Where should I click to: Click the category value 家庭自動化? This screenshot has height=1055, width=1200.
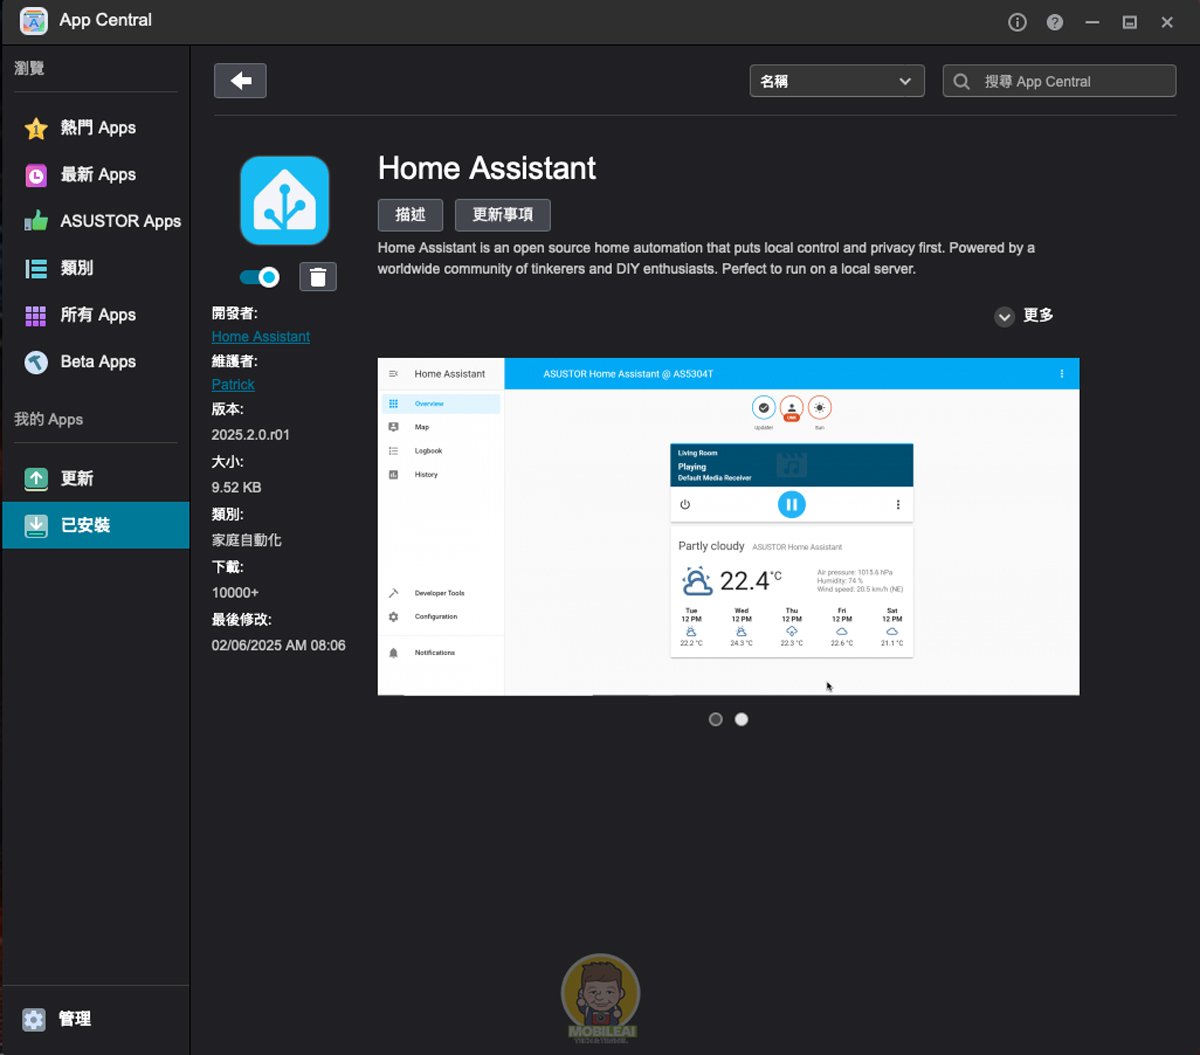coord(247,540)
